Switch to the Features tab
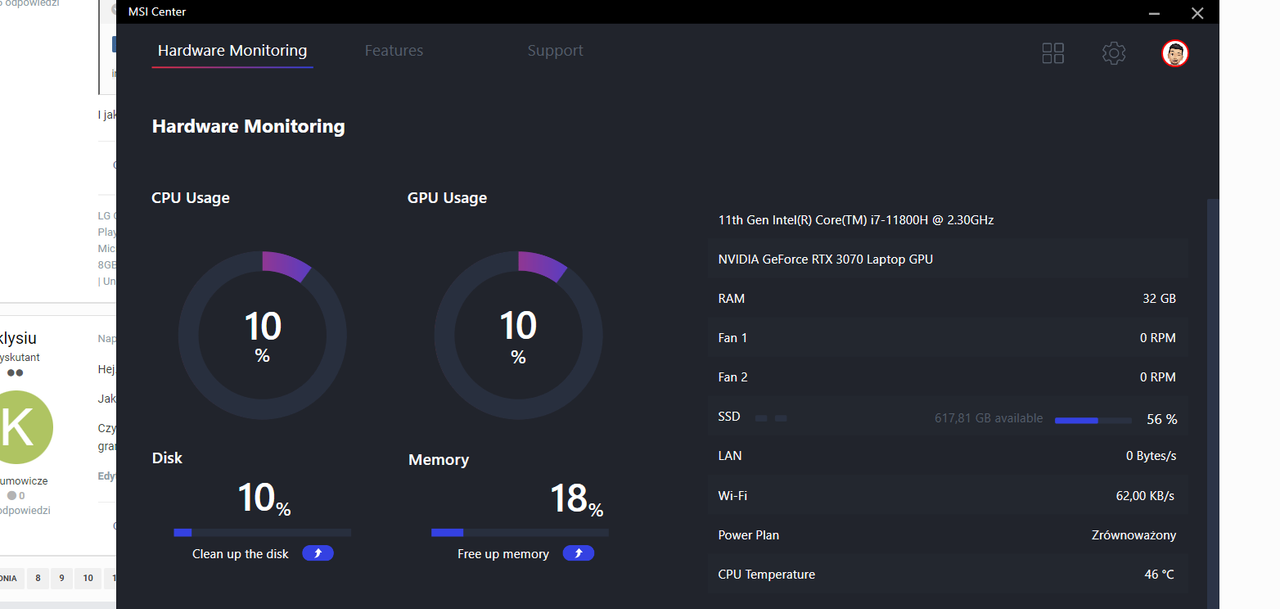1280x609 pixels. 394,51
